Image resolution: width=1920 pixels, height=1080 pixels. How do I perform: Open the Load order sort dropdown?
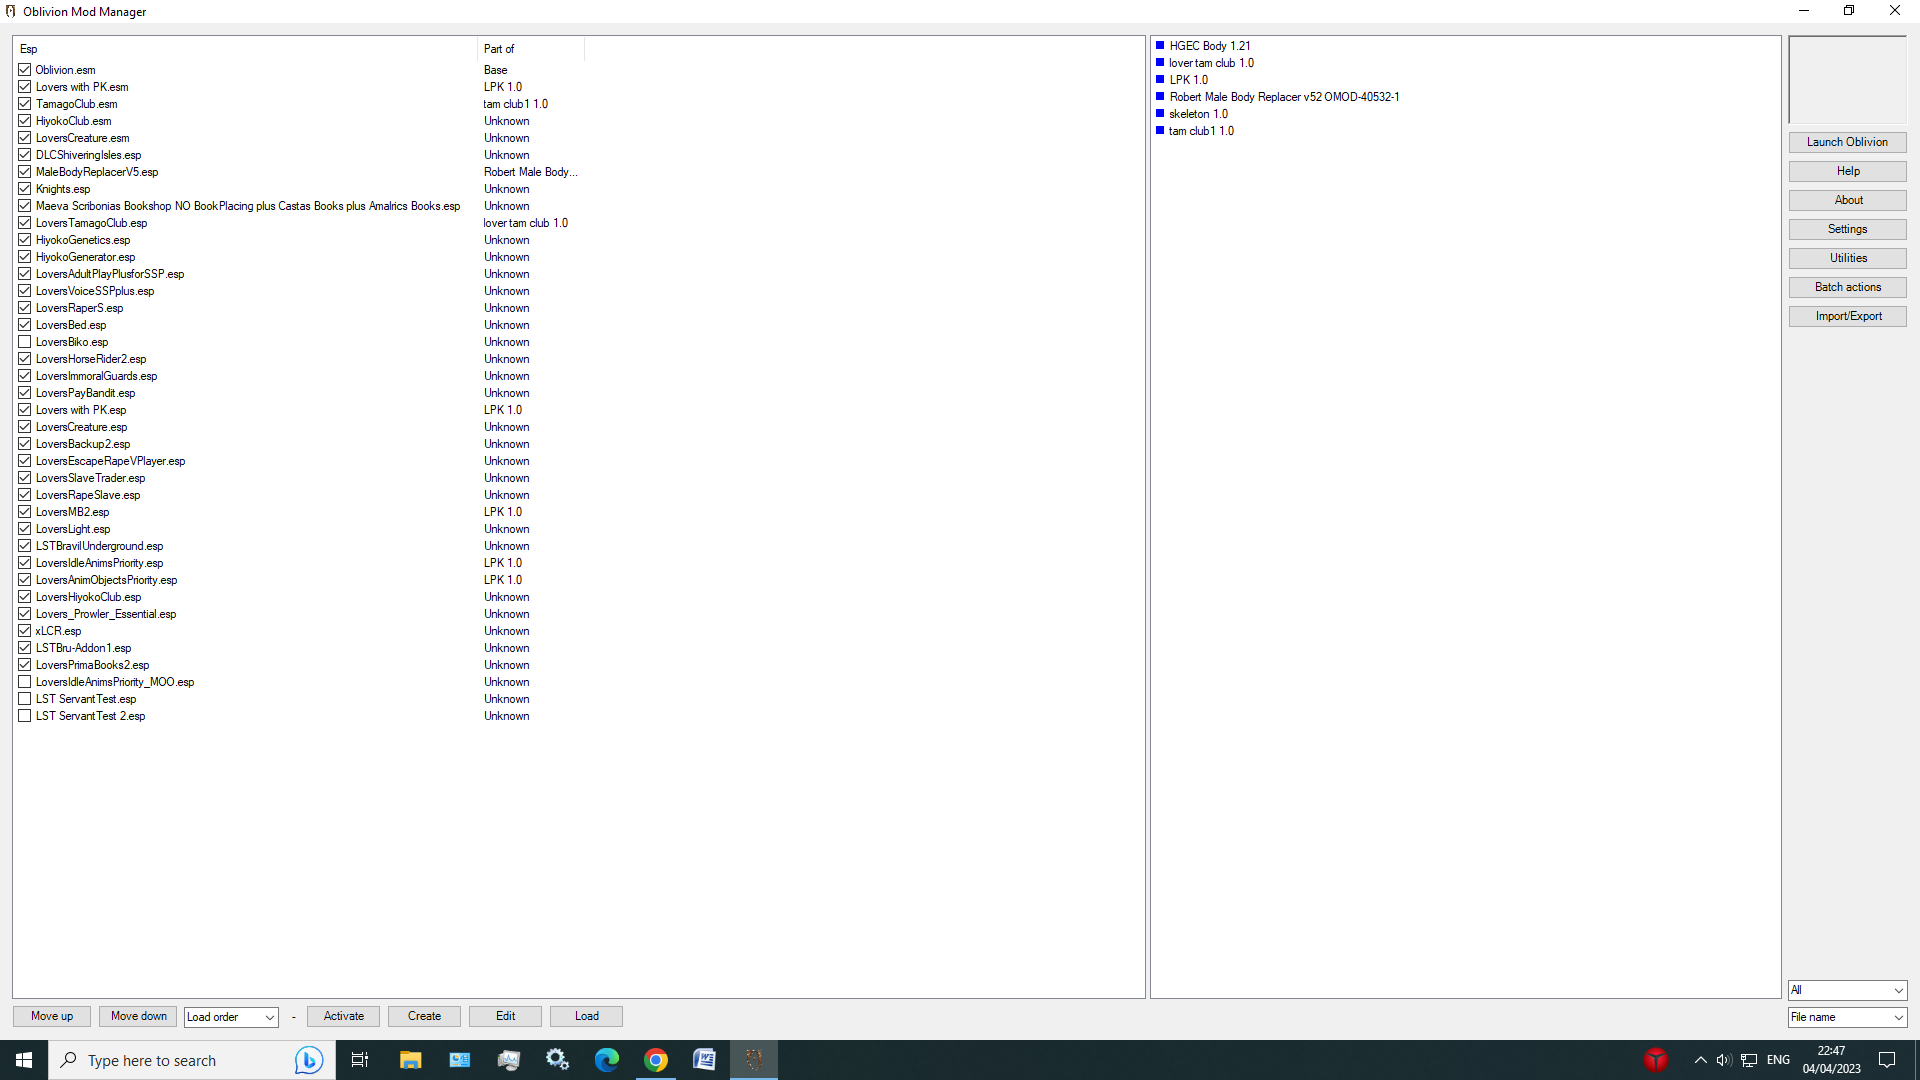[x=231, y=1017]
